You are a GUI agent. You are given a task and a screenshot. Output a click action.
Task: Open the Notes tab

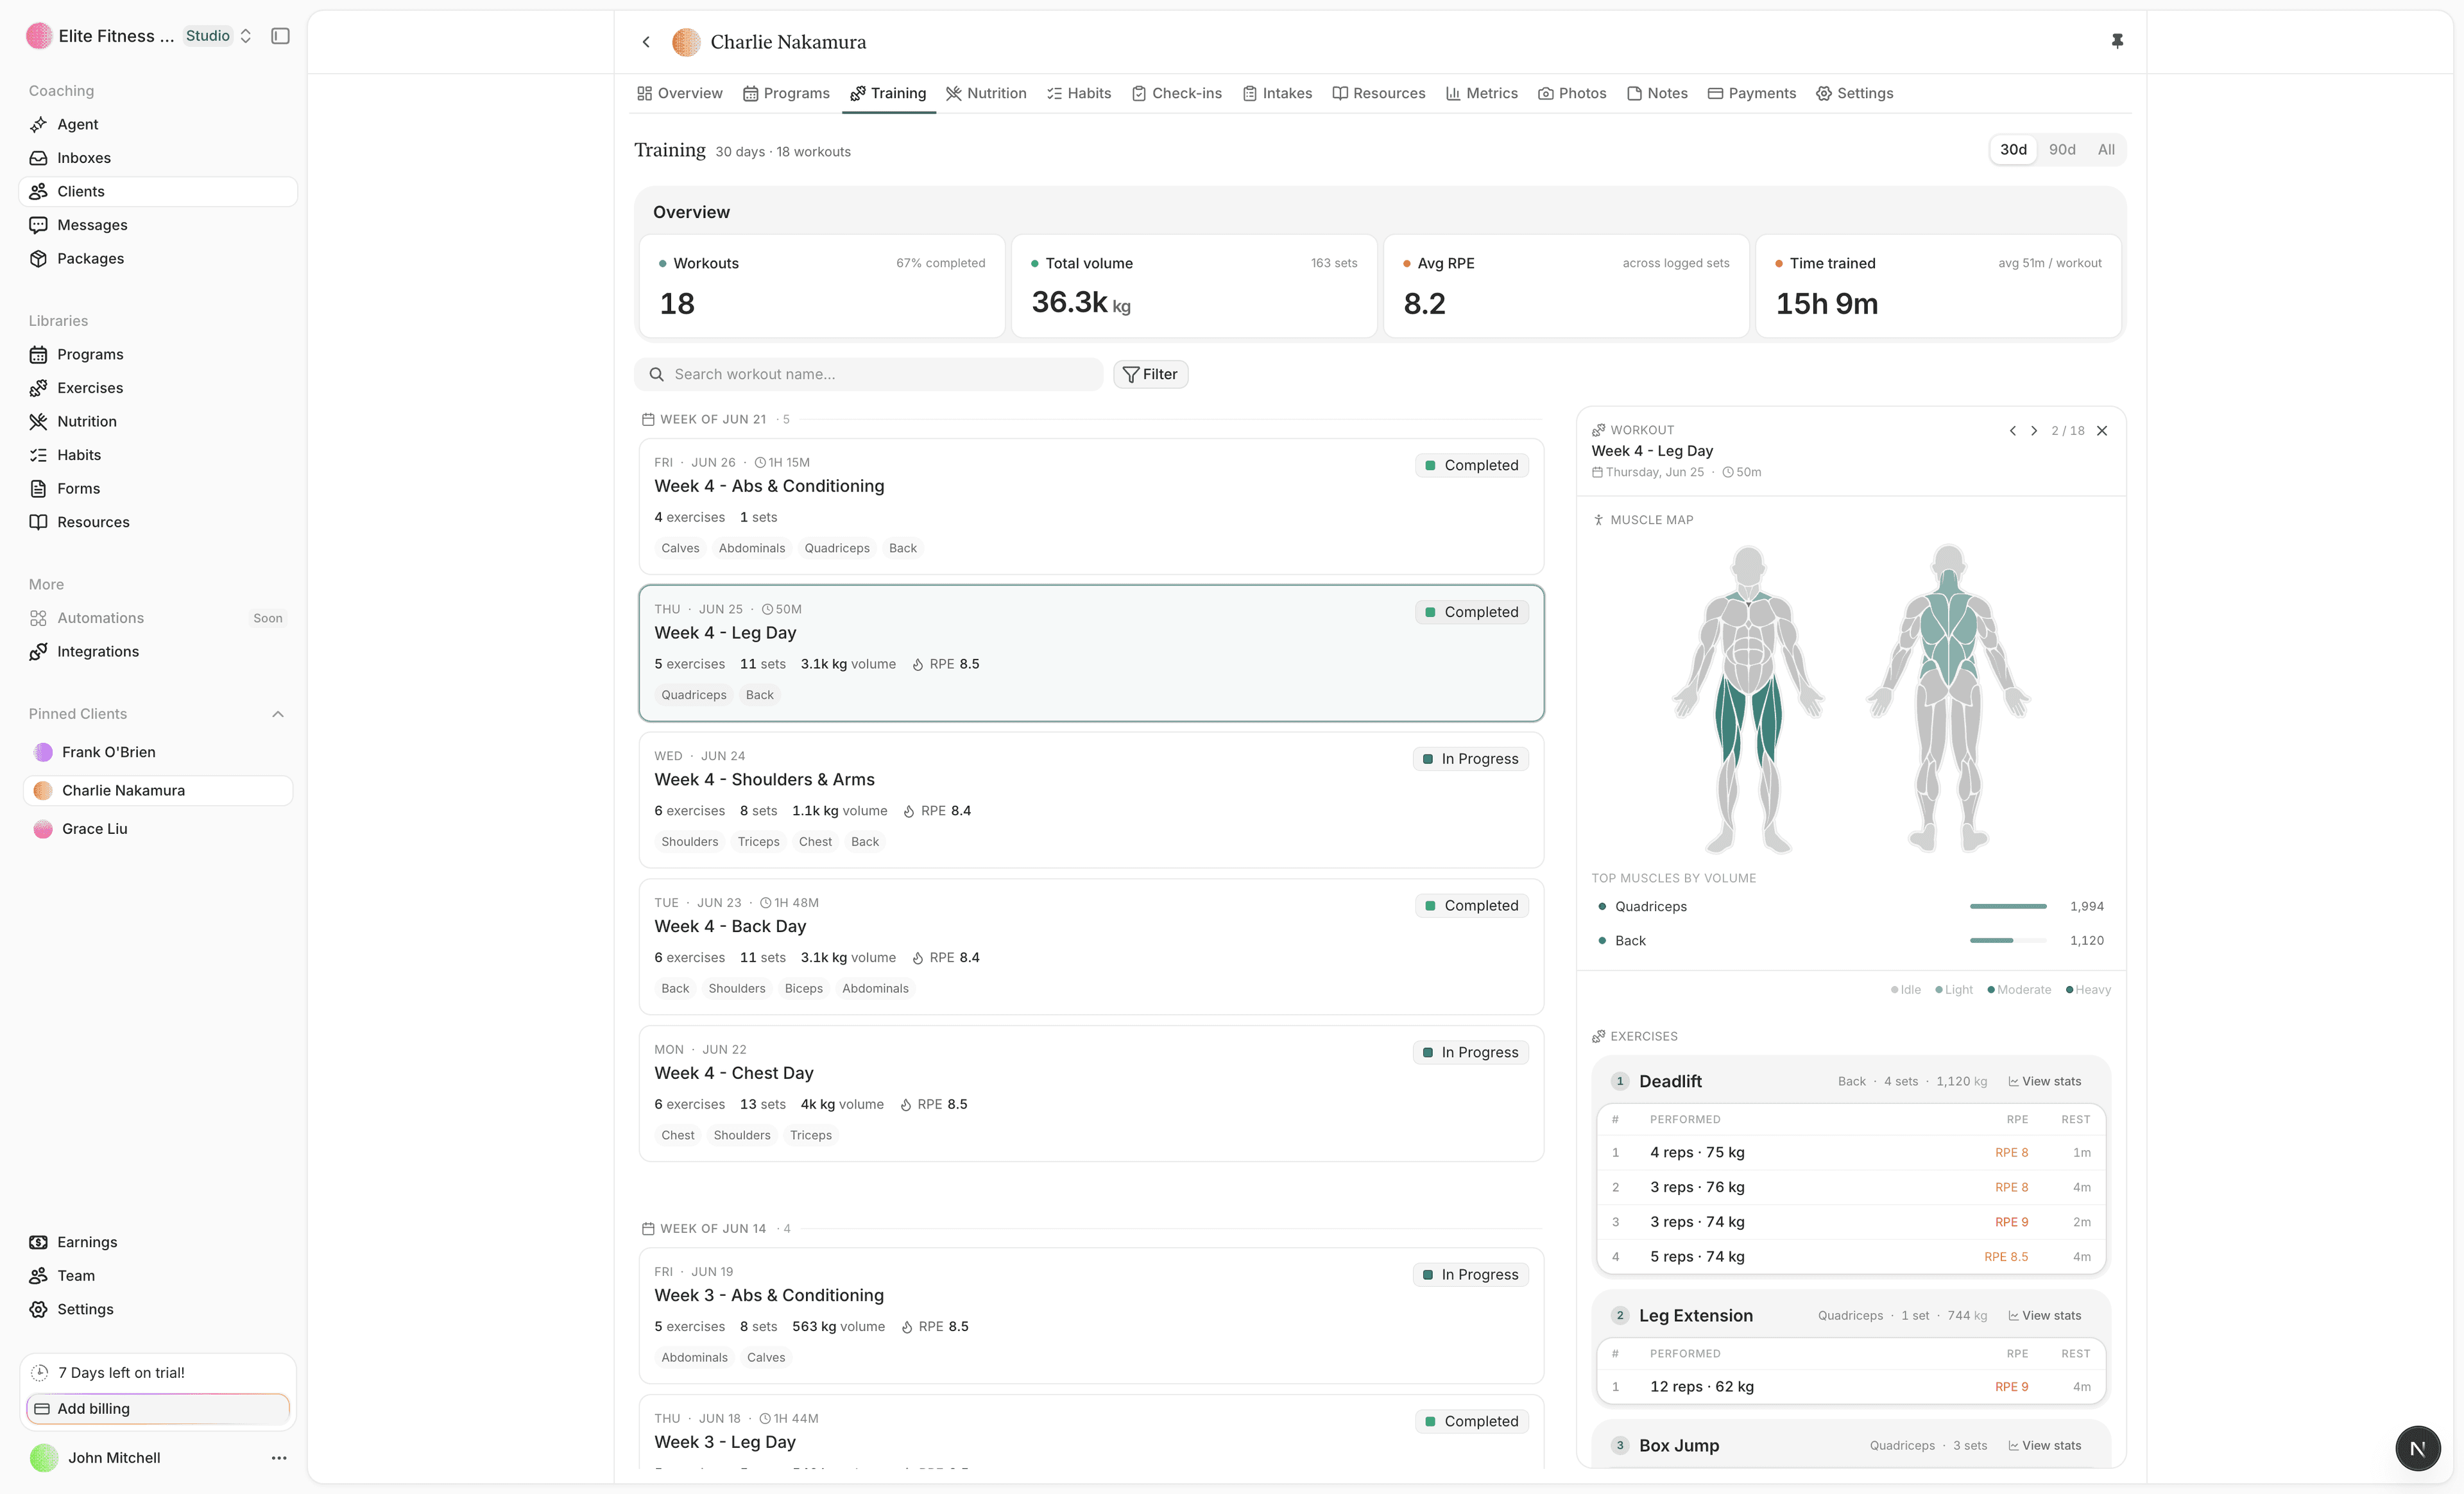(x=1657, y=93)
